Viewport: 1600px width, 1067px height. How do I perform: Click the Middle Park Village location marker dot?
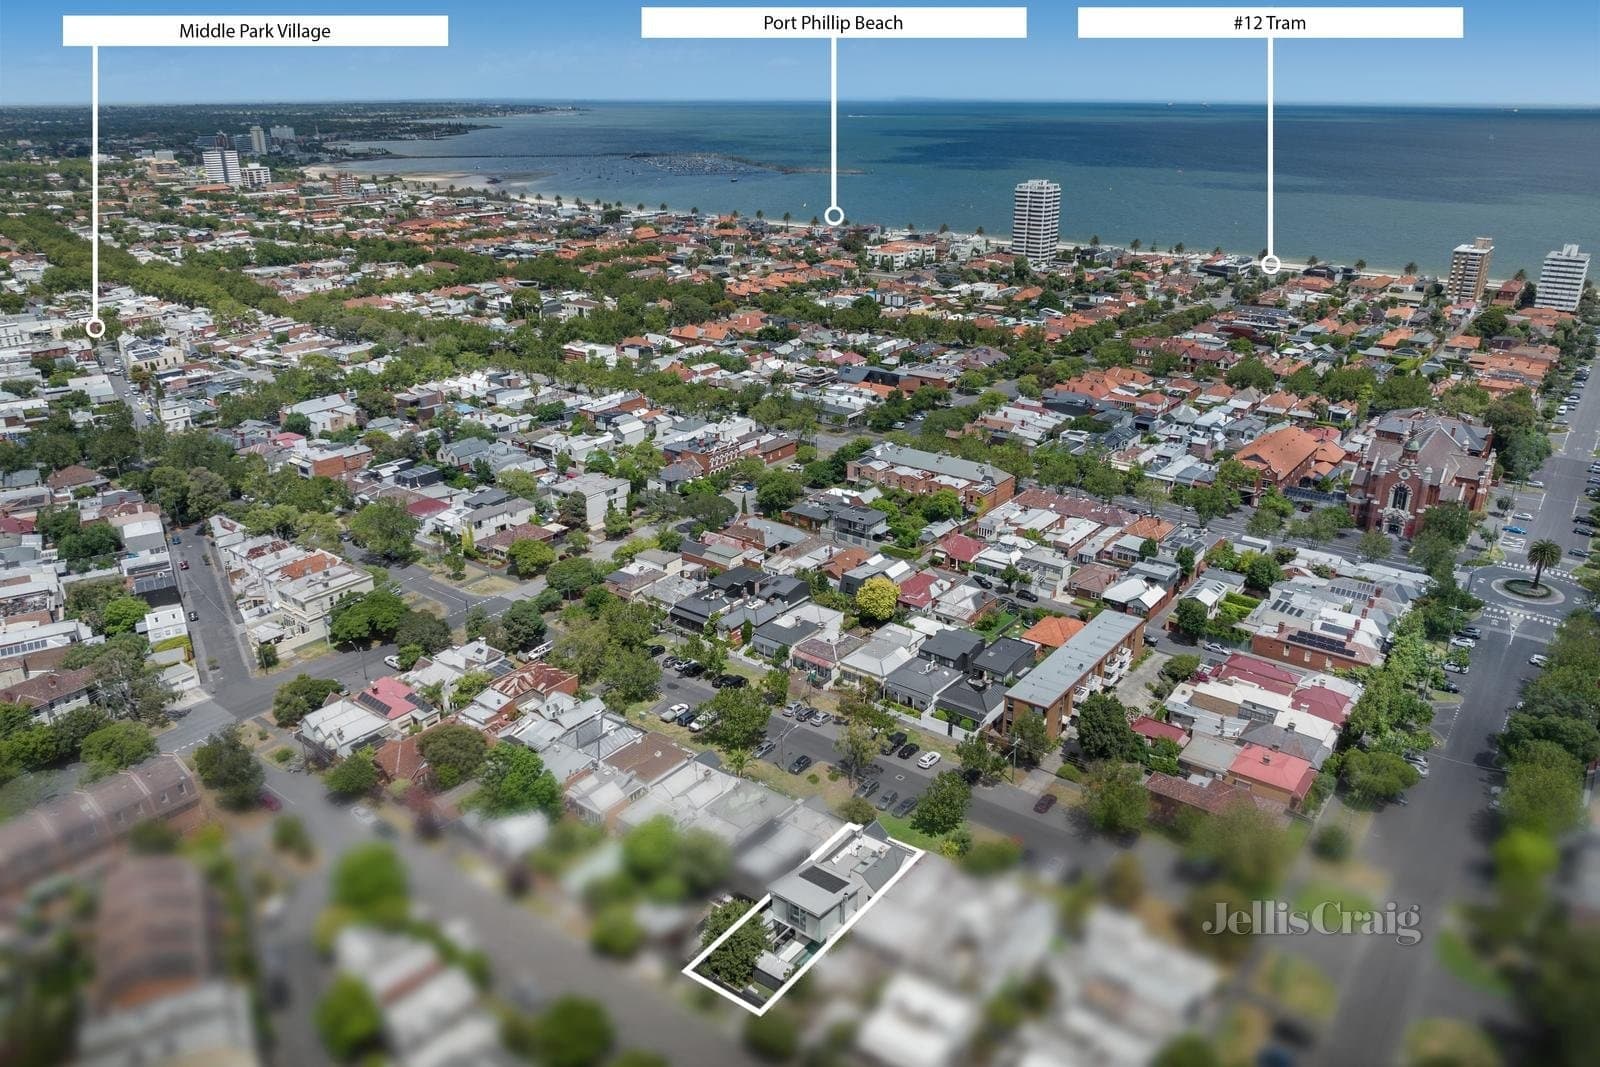(x=96, y=328)
